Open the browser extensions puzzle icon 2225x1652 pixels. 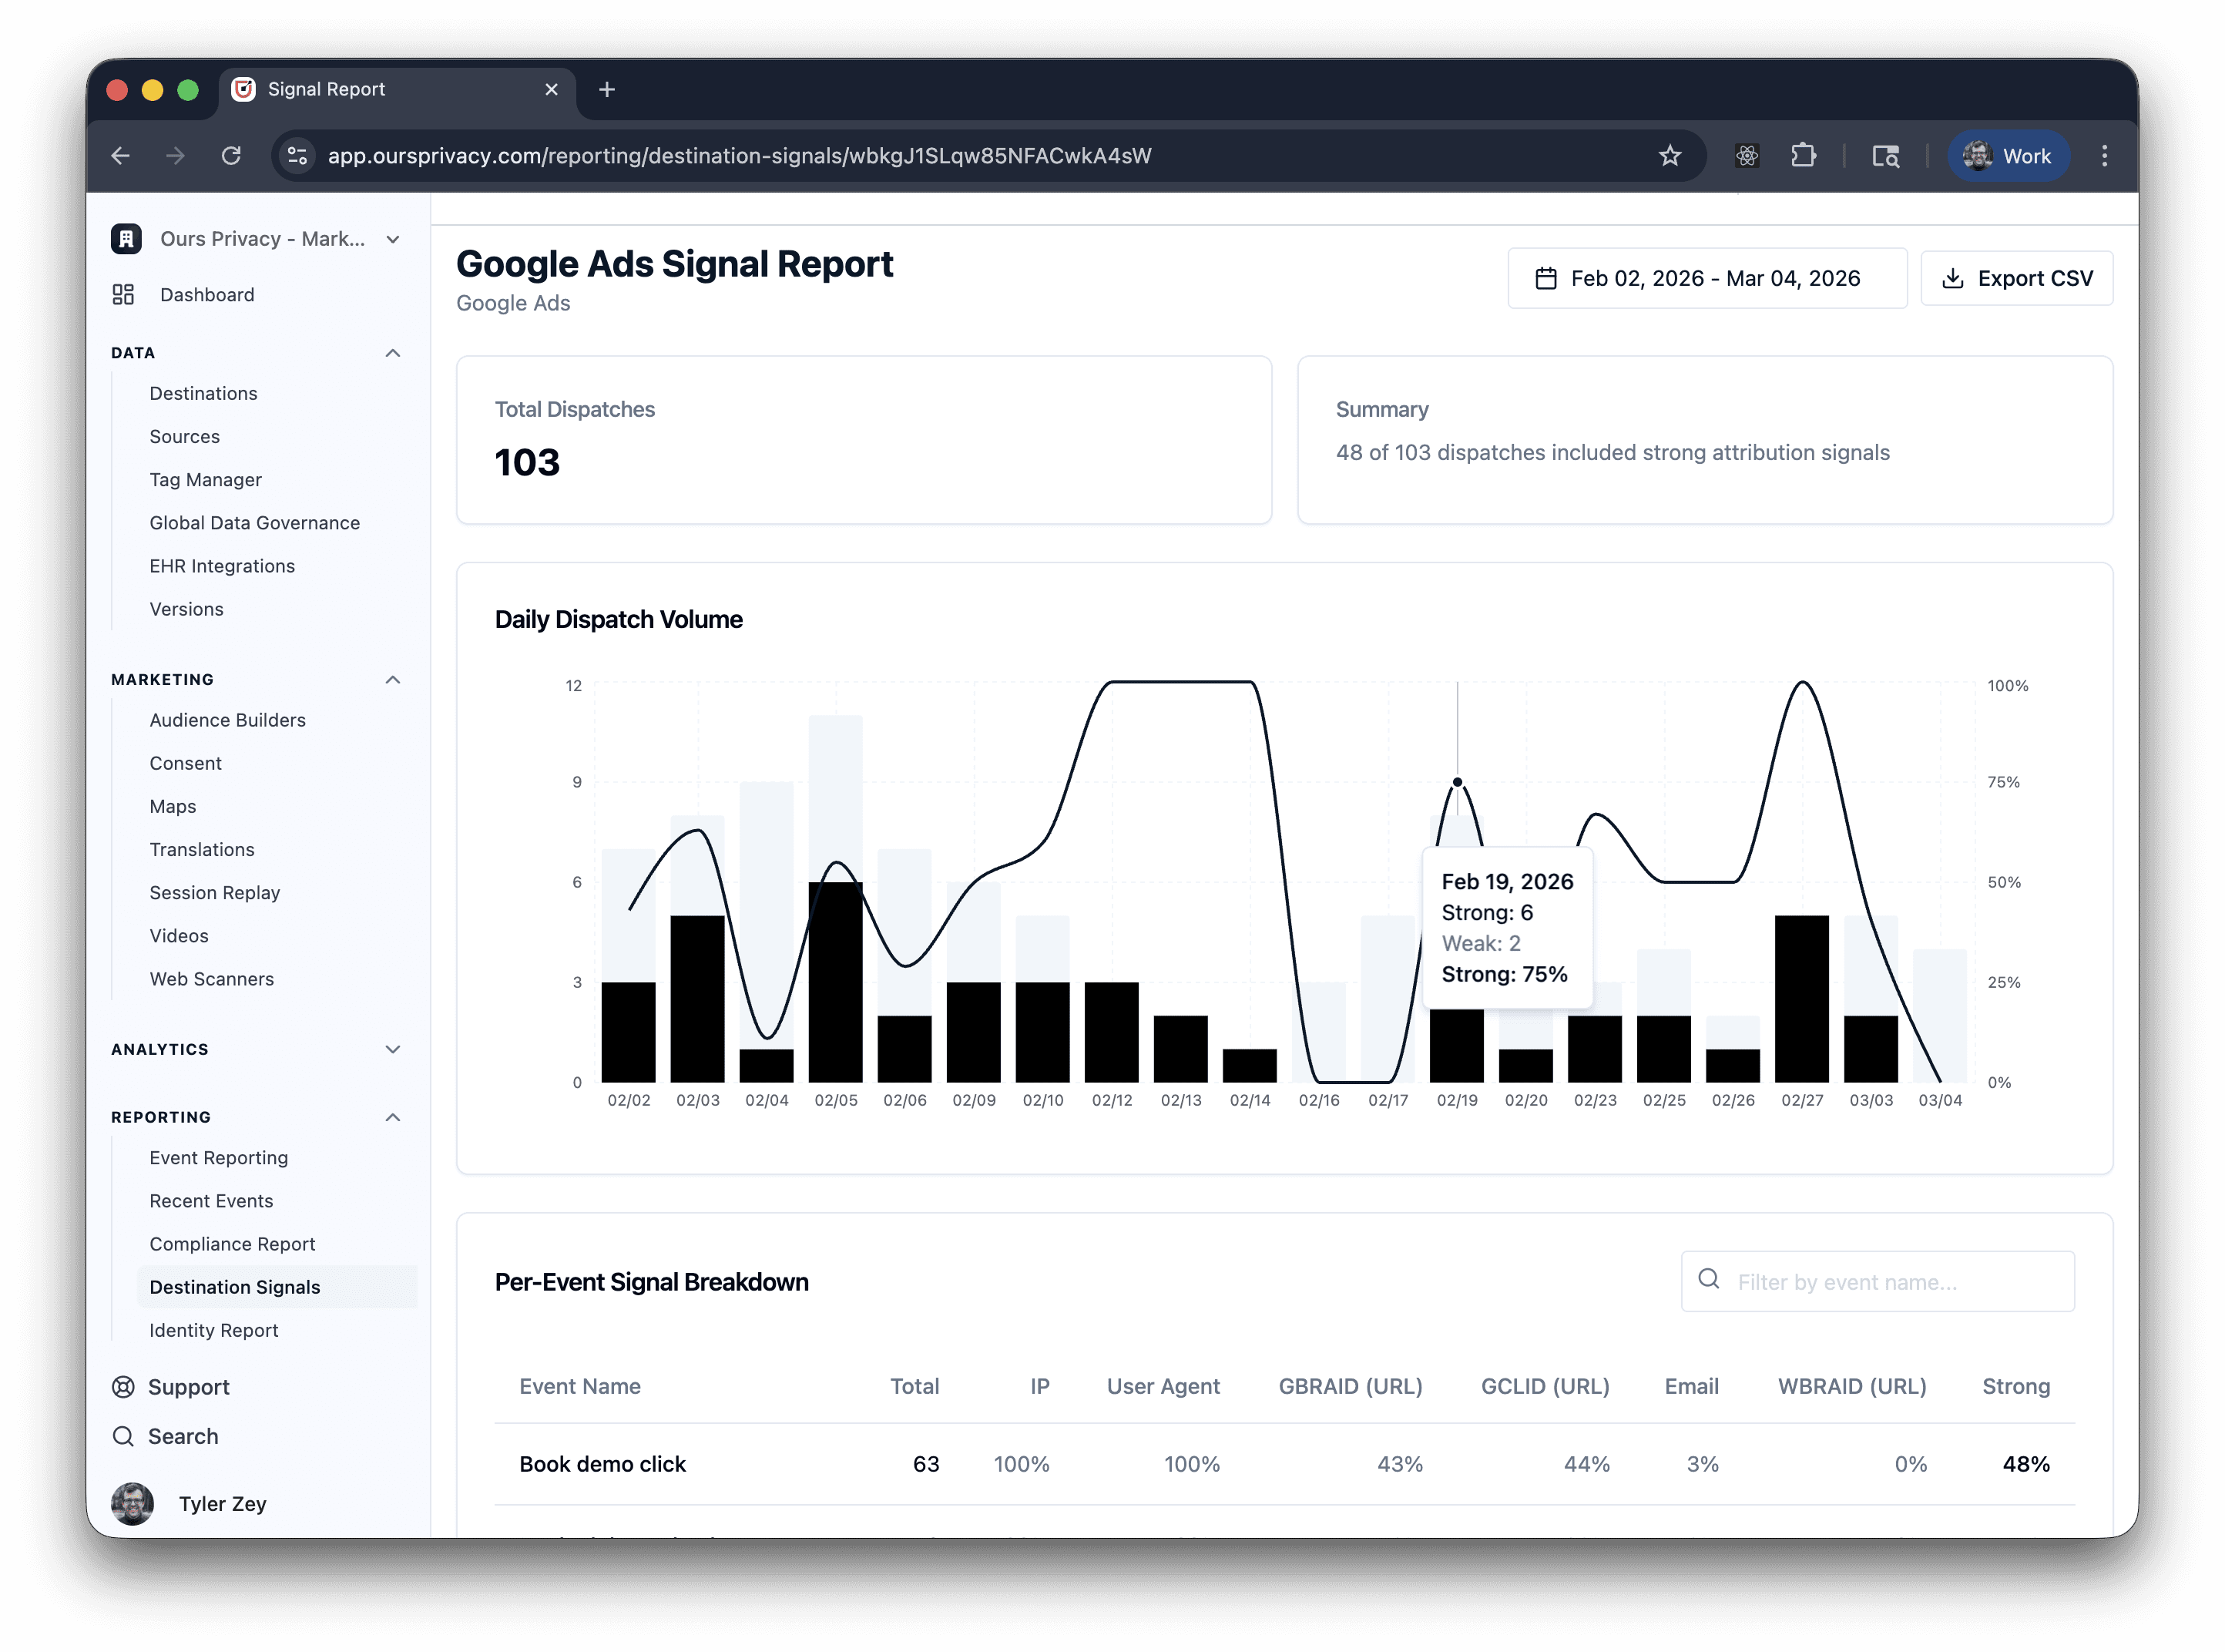pos(1803,156)
